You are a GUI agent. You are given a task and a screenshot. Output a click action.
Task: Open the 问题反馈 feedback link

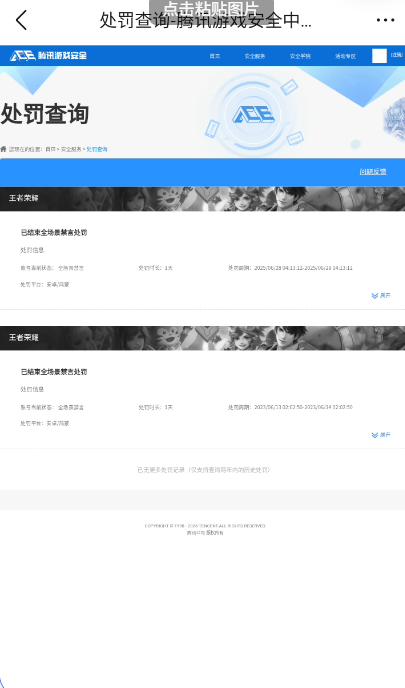[373, 172]
